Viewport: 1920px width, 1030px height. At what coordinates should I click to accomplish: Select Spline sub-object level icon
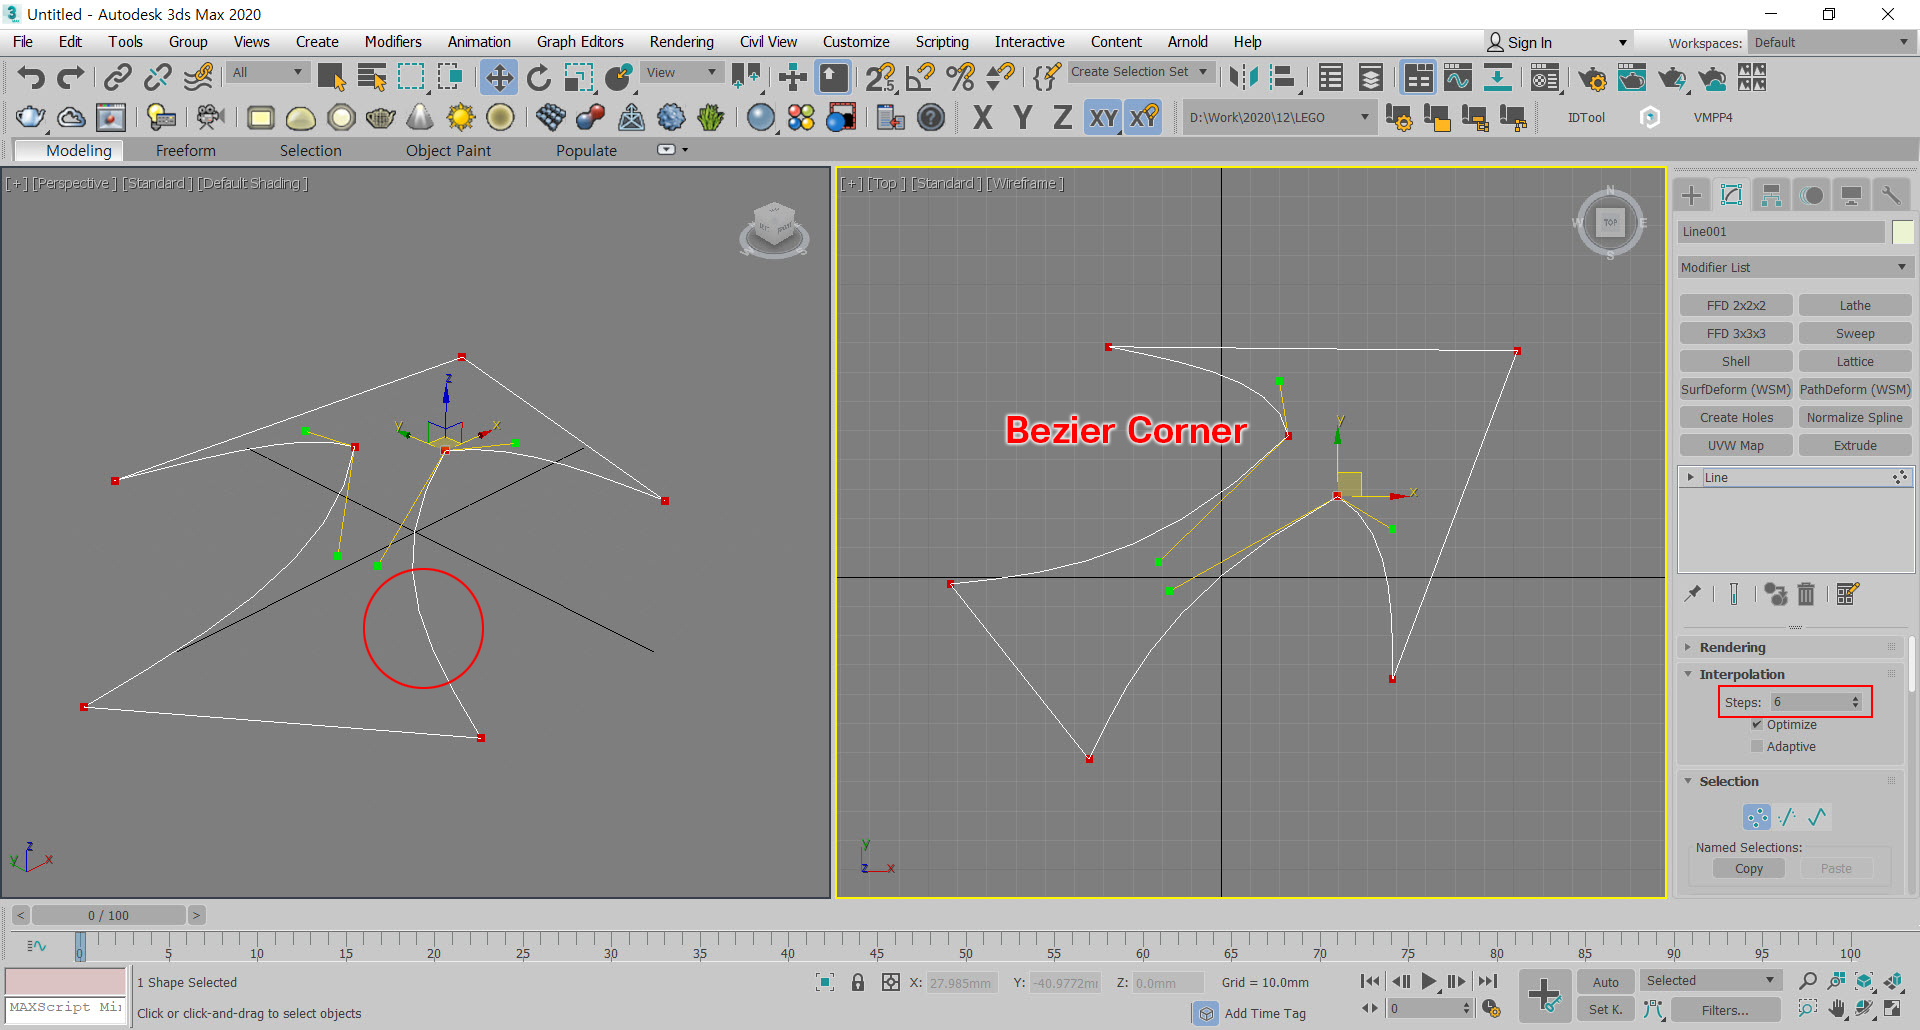coord(1817,817)
